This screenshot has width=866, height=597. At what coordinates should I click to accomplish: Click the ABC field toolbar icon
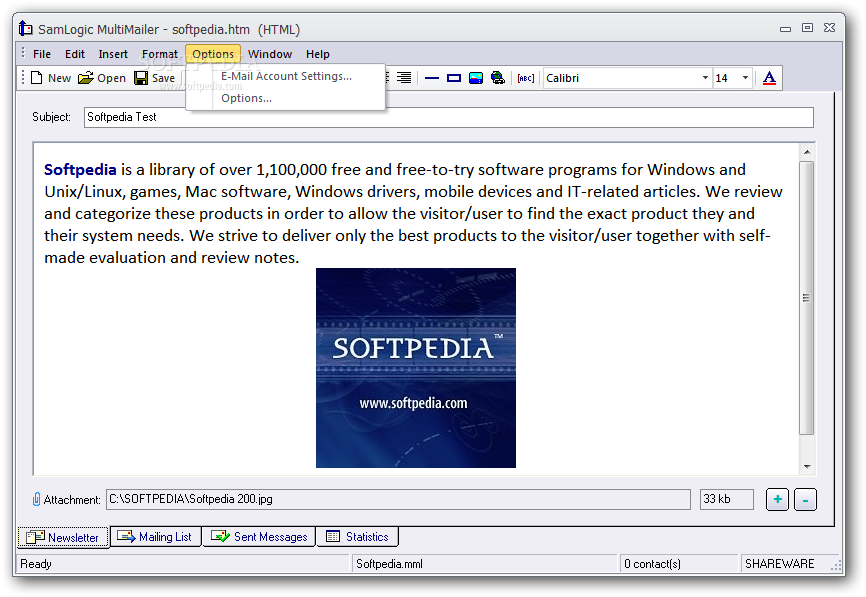click(x=525, y=78)
